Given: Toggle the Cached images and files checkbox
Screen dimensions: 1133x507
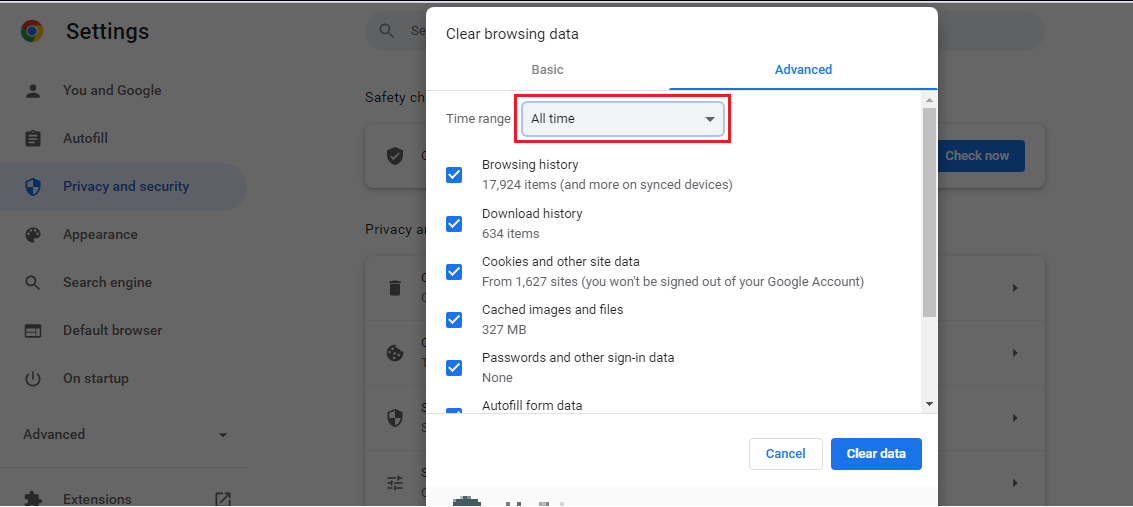Looking at the screenshot, I should [x=454, y=319].
